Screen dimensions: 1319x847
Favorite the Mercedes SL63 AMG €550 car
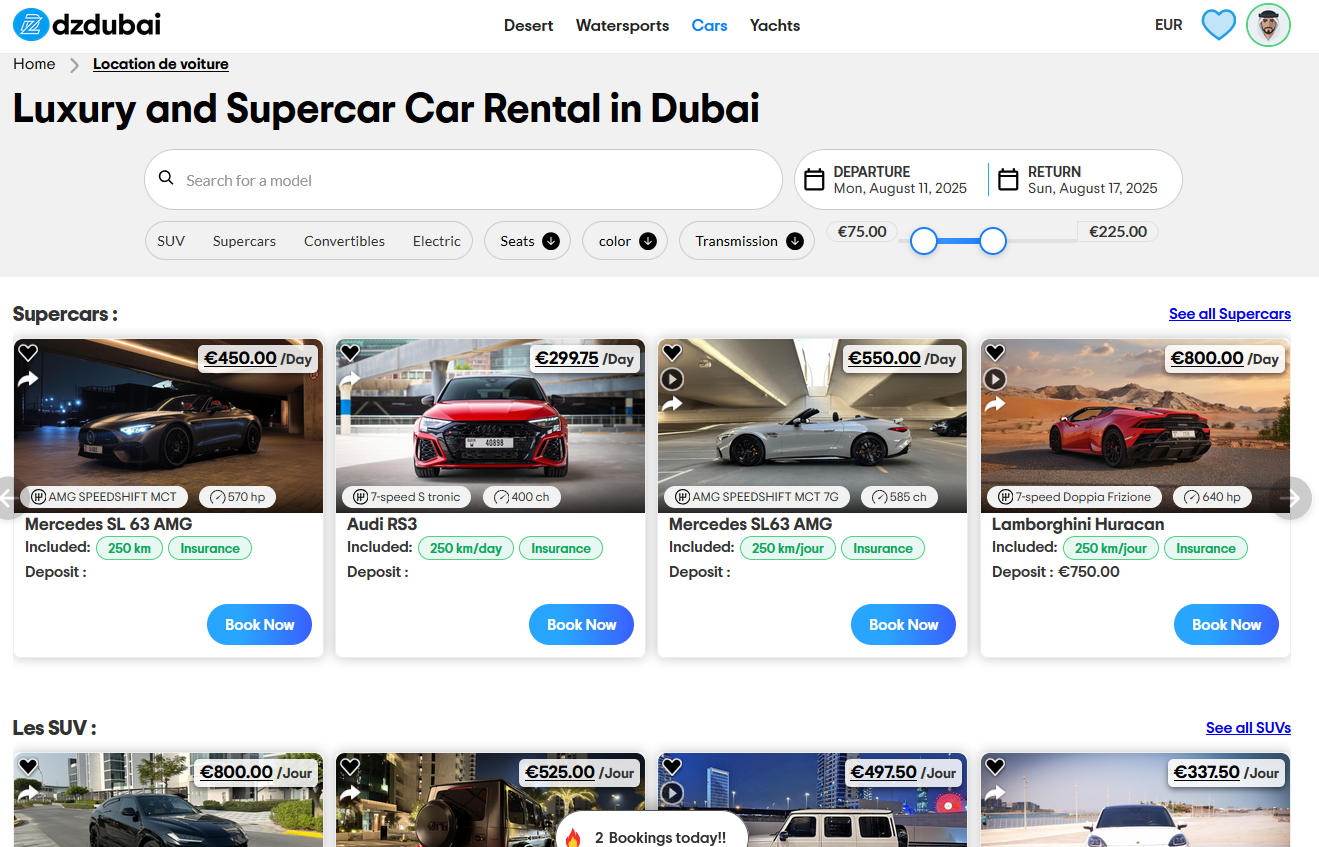672,353
